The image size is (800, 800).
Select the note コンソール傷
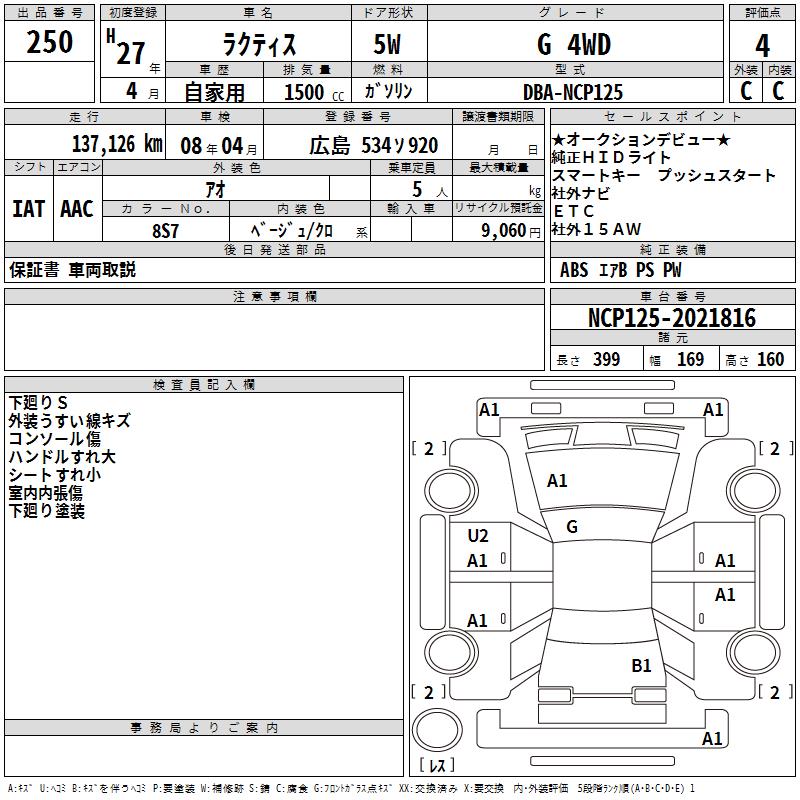coord(55,438)
